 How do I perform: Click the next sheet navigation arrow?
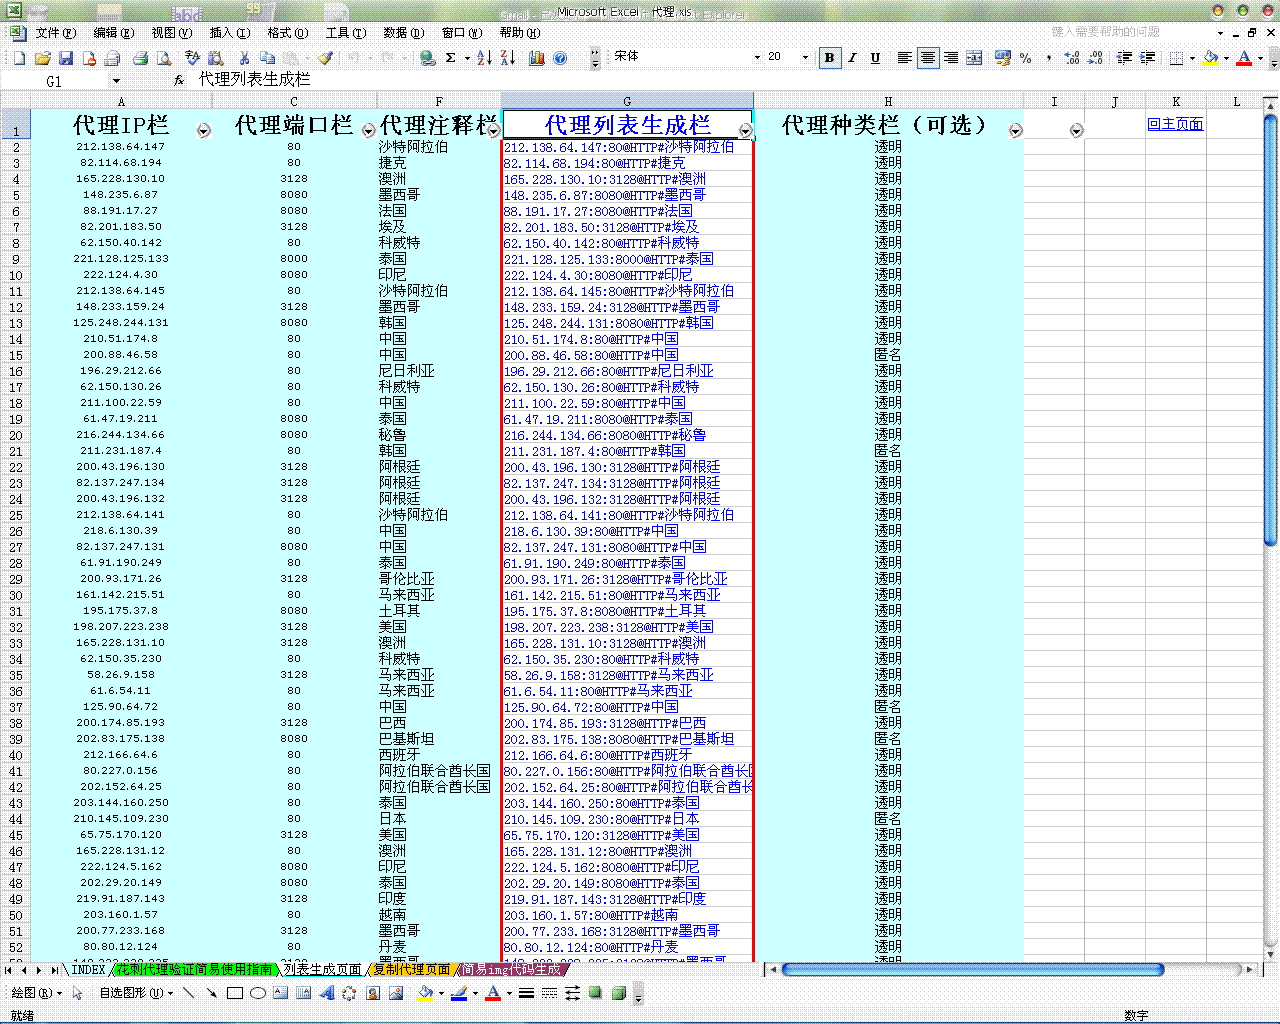click(x=40, y=970)
